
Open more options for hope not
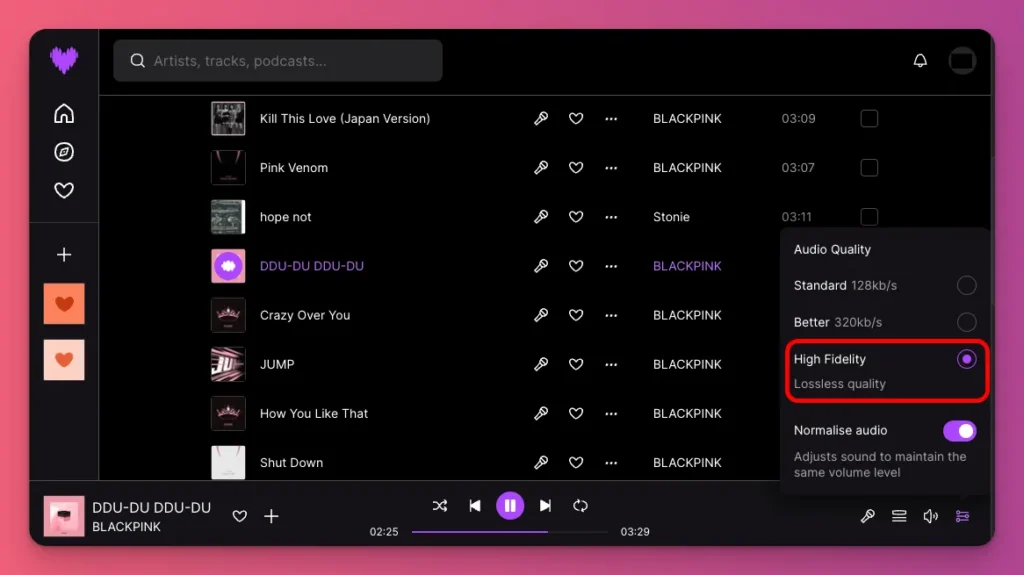(x=611, y=217)
